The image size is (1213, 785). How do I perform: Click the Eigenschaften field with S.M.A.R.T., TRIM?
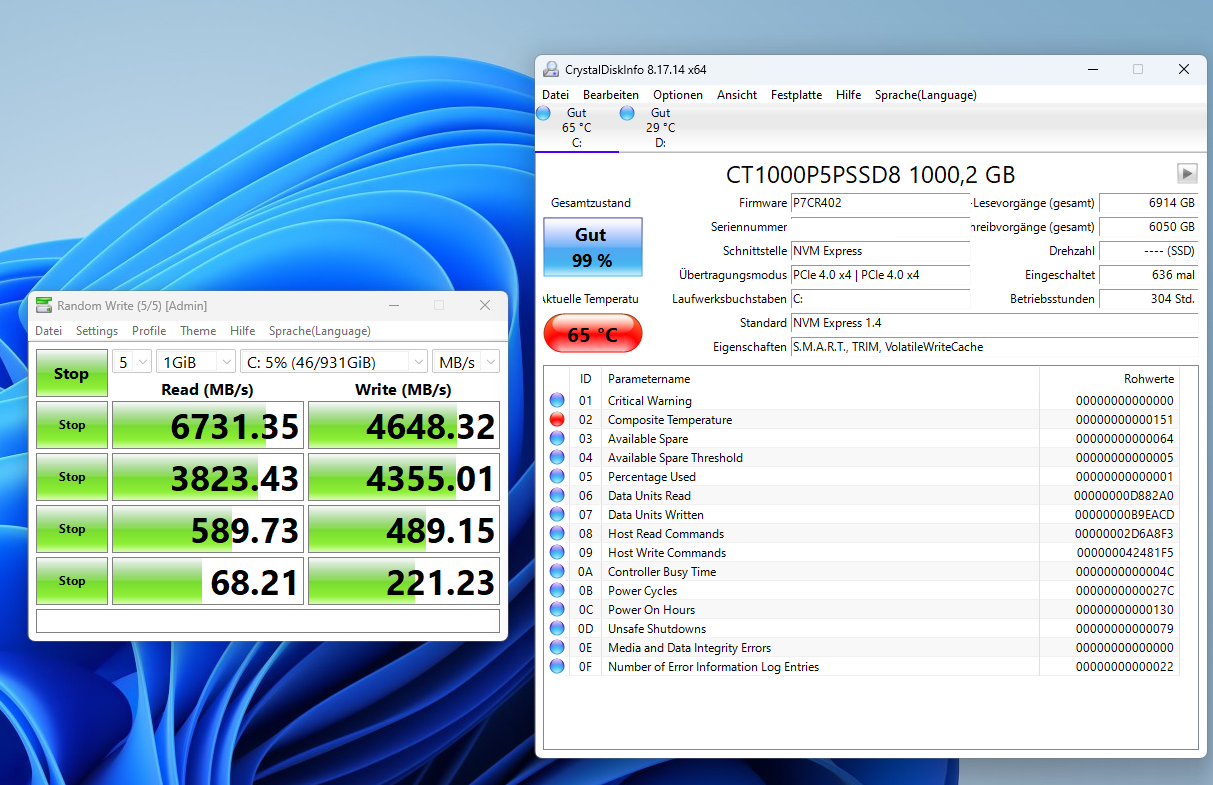(994, 347)
